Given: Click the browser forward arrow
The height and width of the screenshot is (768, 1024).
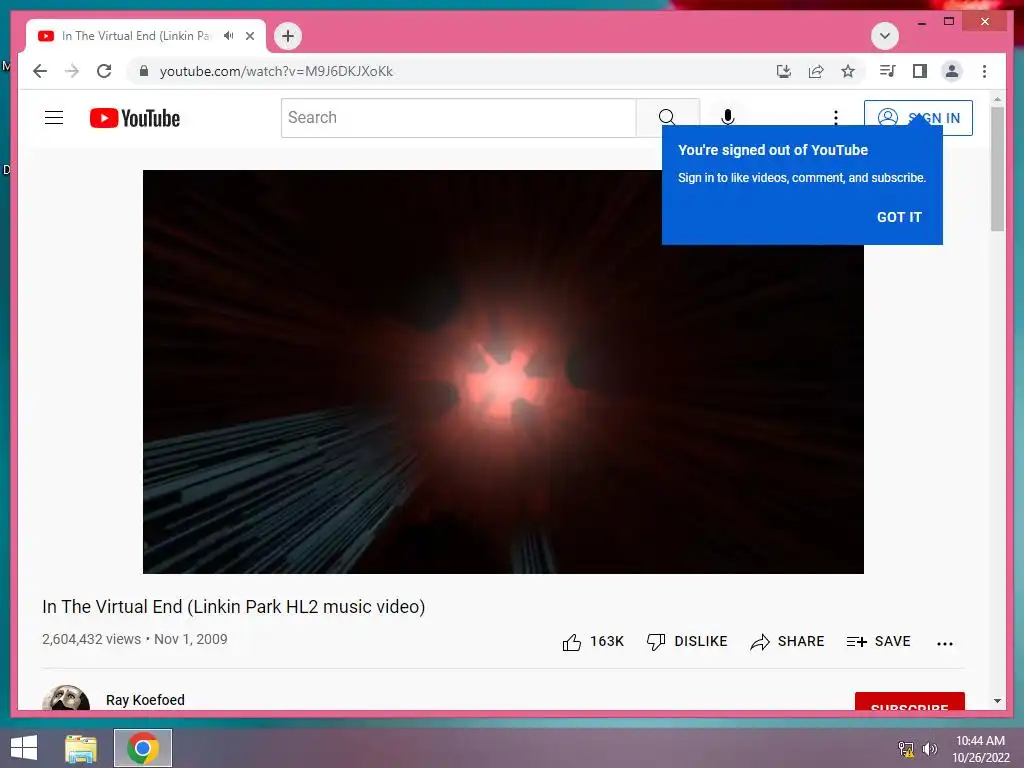Looking at the screenshot, I should [x=72, y=71].
